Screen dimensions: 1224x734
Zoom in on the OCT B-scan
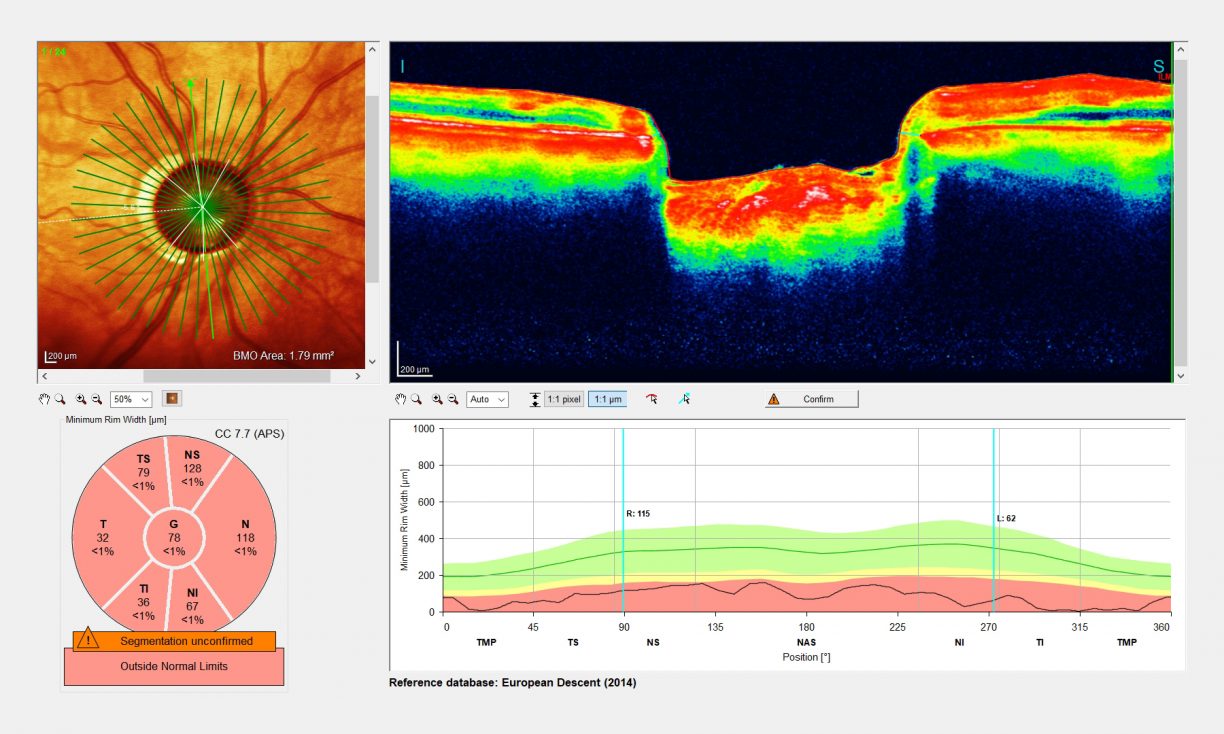(437, 399)
